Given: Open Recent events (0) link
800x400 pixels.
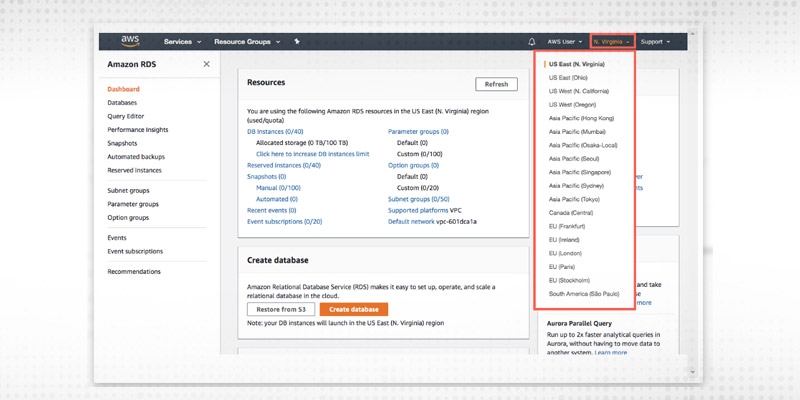Looking at the screenshot, I should point(272,210).
